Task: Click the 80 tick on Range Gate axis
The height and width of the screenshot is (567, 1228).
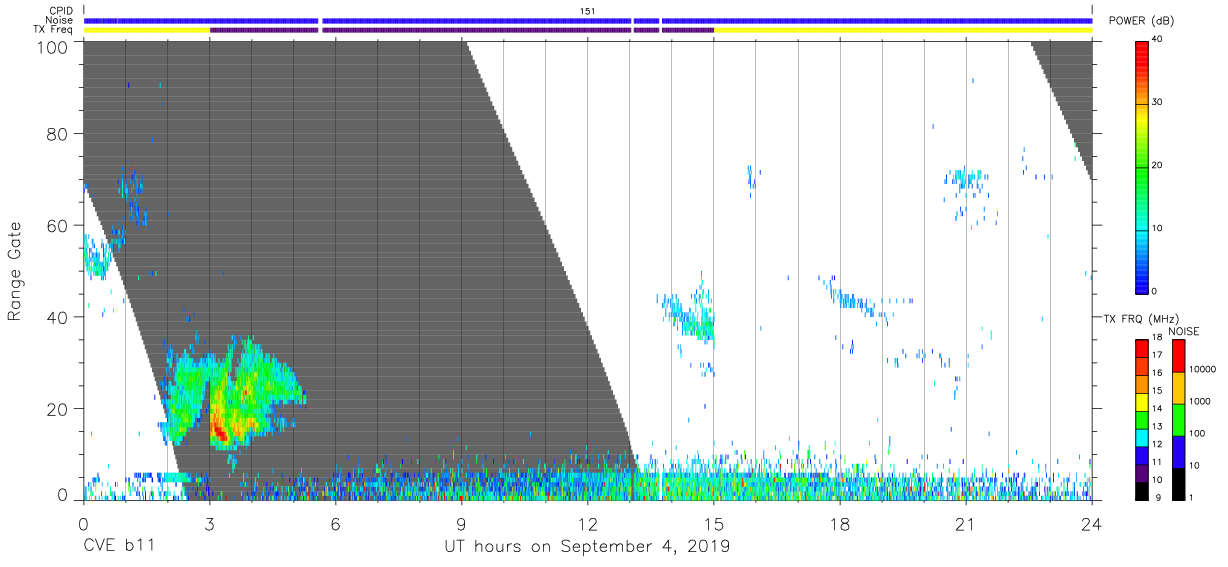Action: (x=58, y=134)
